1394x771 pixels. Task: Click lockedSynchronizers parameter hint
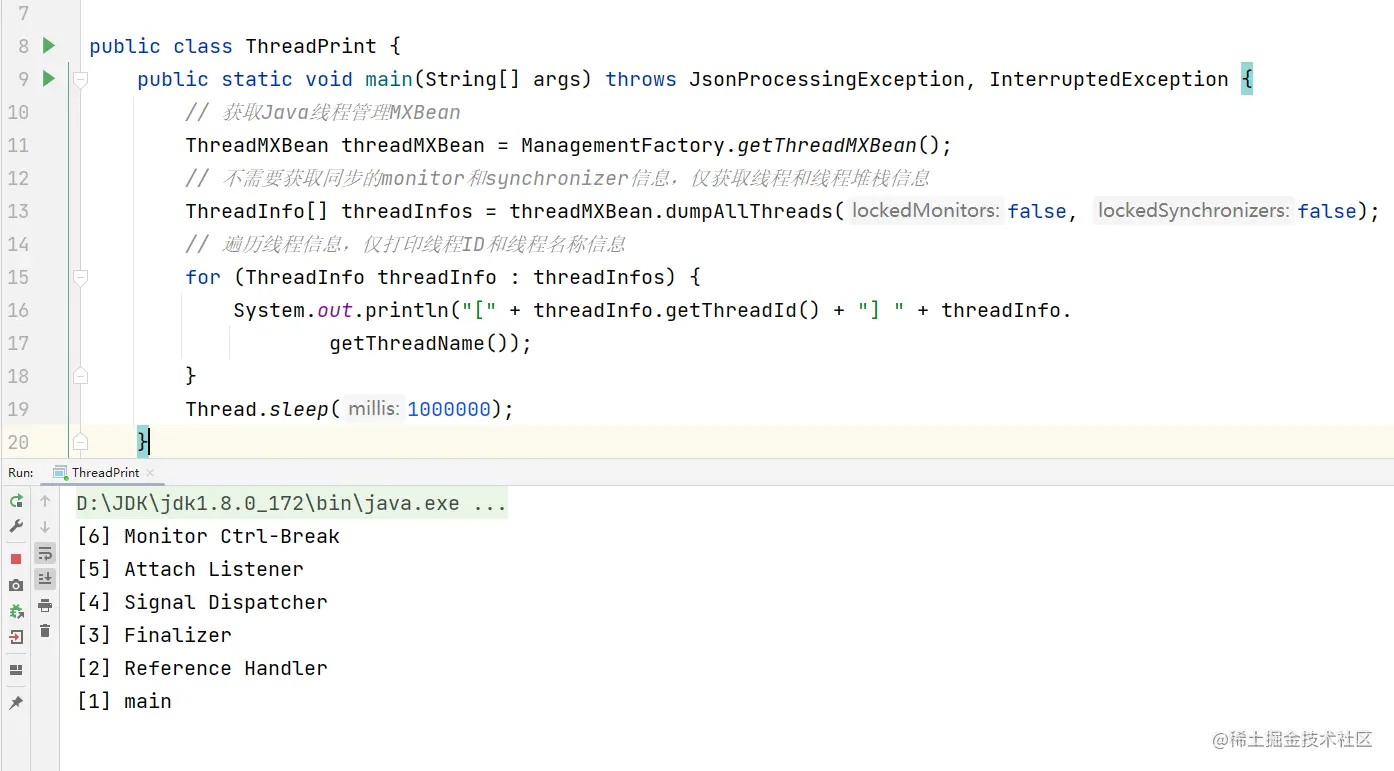(x=1193, y=211)
